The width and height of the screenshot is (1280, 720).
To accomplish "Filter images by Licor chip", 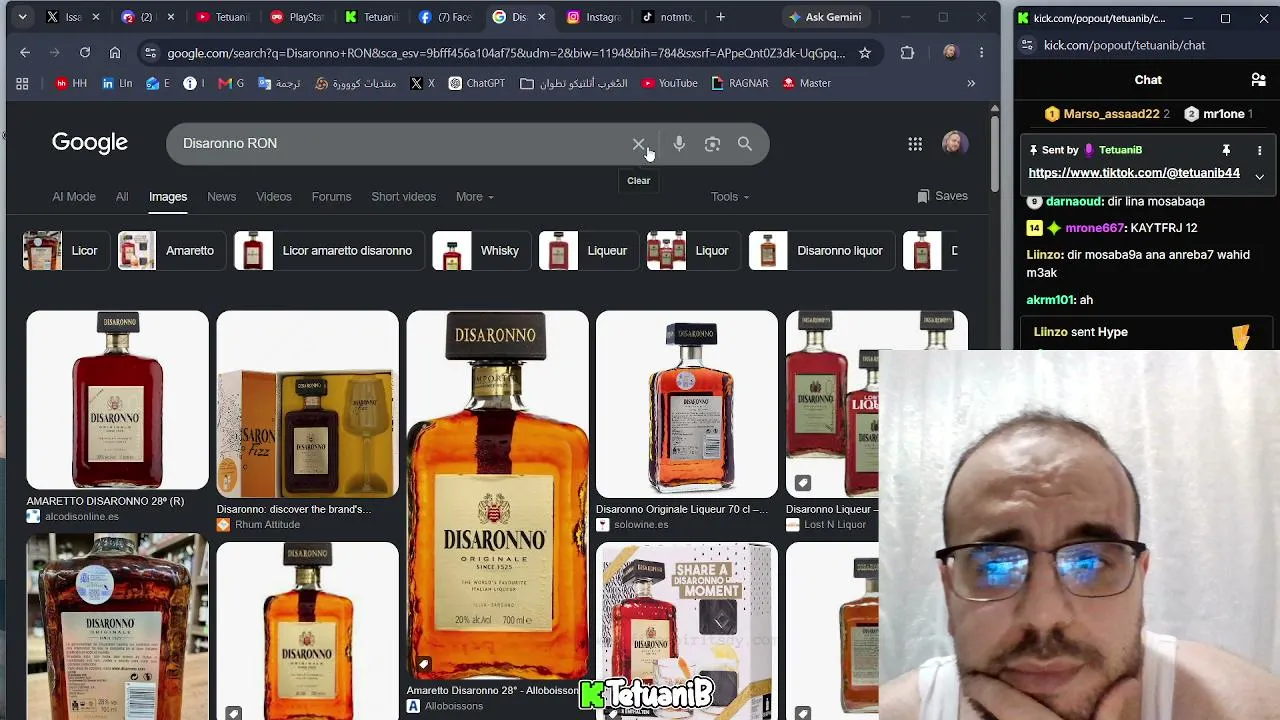I will click(64, 251).
